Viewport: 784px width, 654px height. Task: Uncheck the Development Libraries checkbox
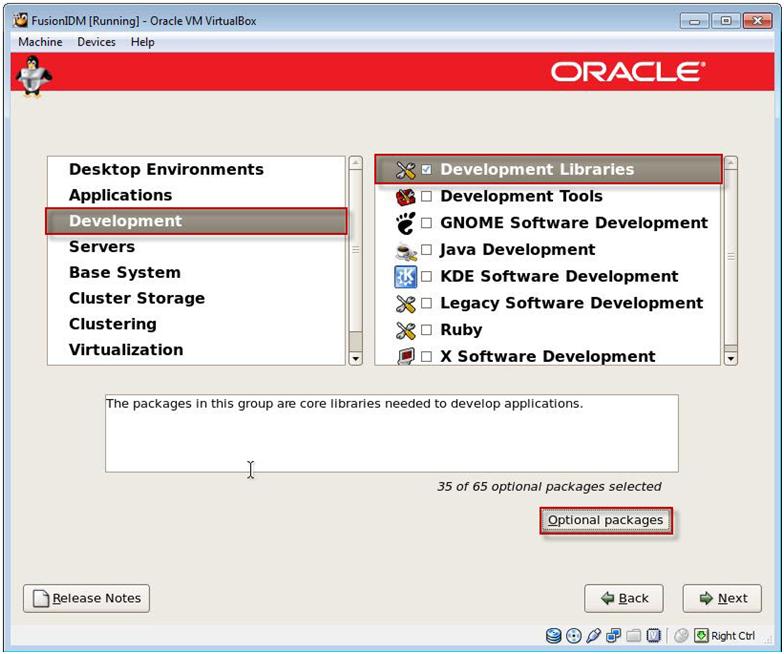[x=426, y=170]
